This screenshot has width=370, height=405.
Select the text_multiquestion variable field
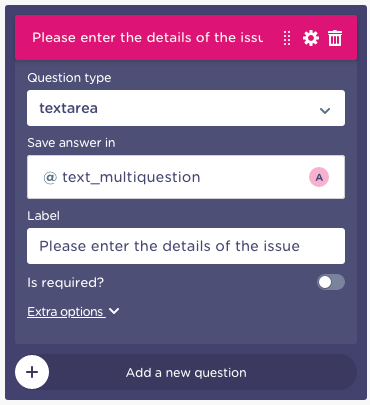[186, 177]
